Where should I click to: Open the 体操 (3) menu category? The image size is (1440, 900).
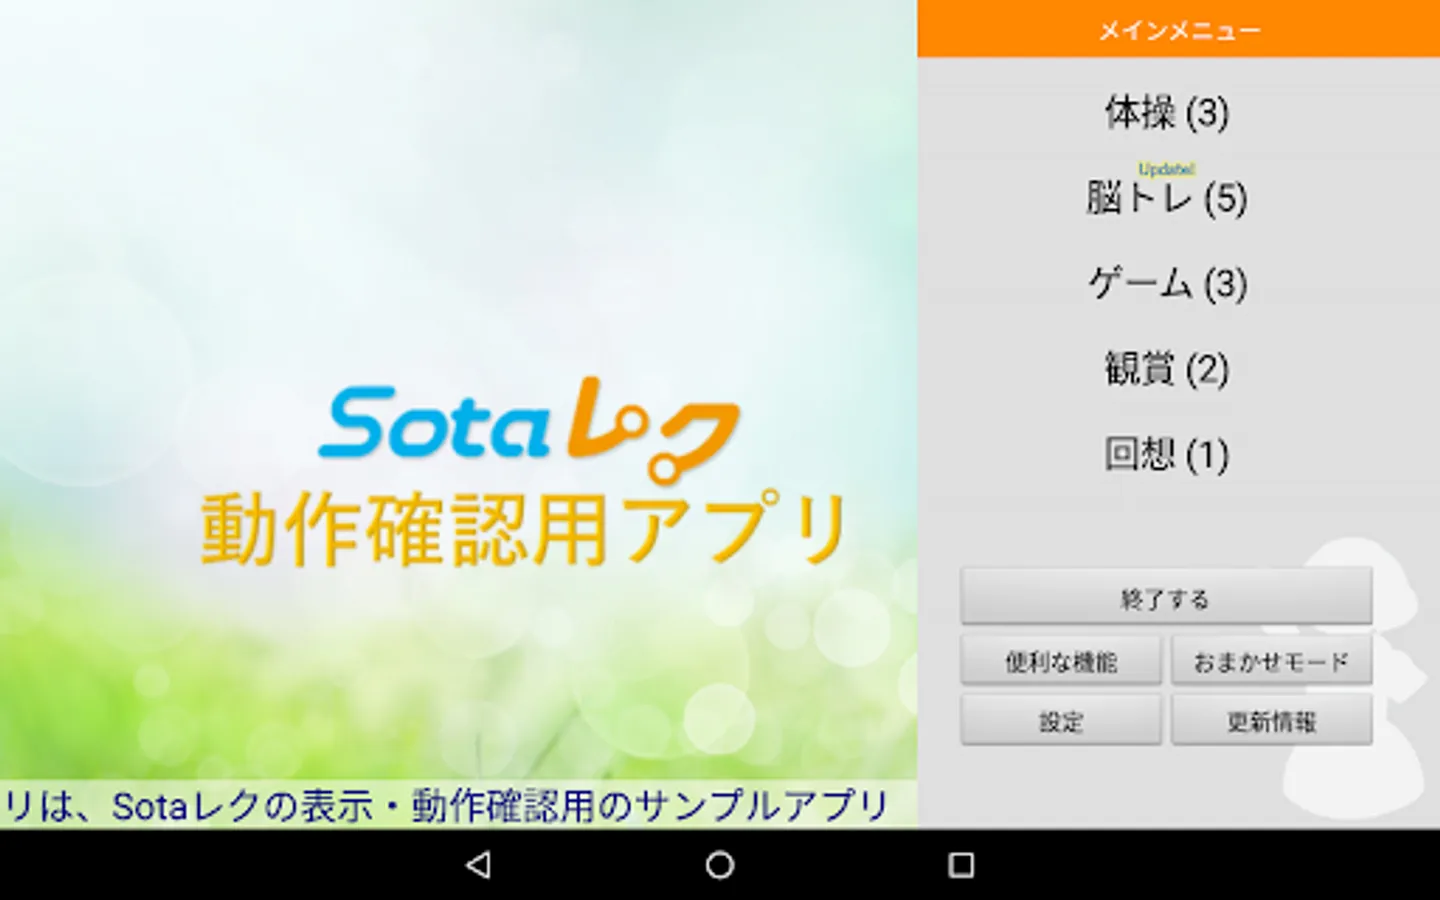coord(1166,113)
